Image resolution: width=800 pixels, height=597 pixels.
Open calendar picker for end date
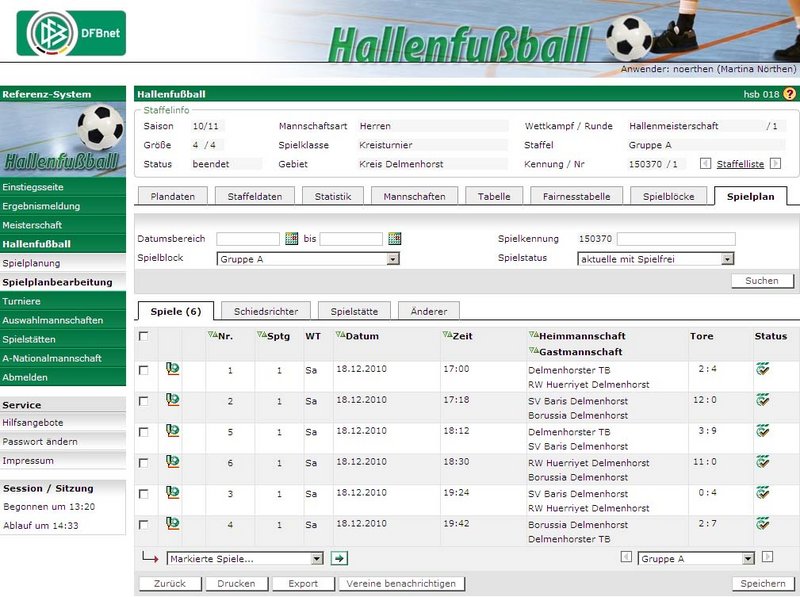tap(395, 239)
